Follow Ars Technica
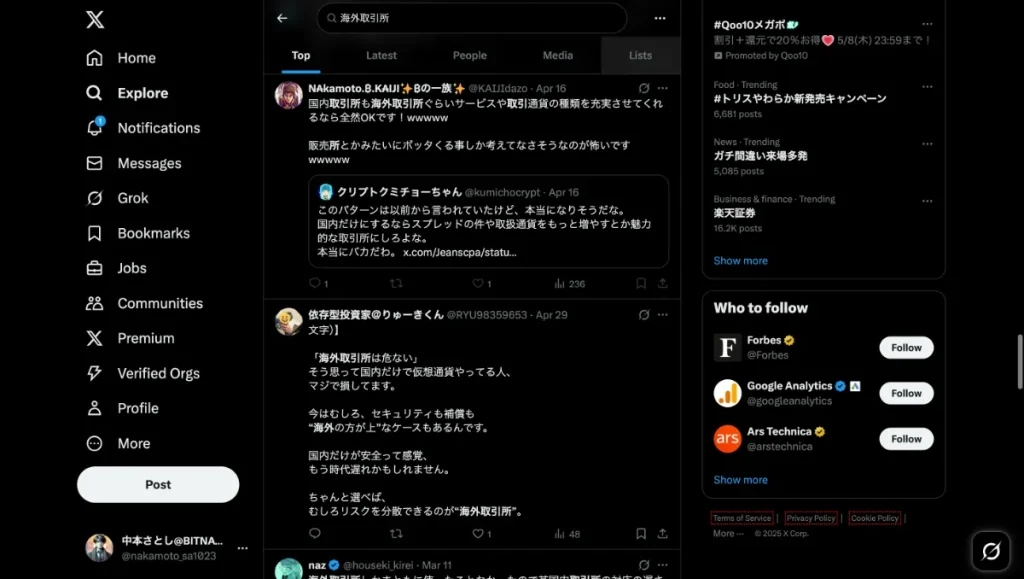 [906, 439]
